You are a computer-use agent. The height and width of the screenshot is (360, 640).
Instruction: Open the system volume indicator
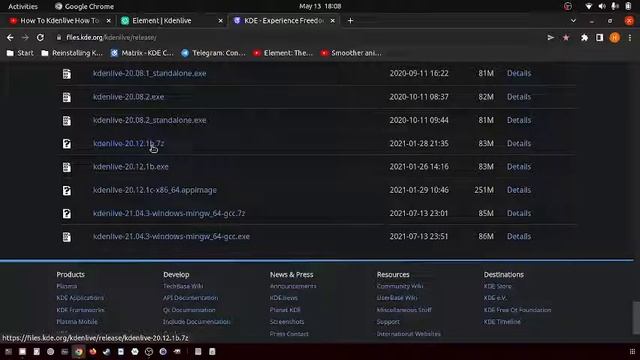click(602, 6)
